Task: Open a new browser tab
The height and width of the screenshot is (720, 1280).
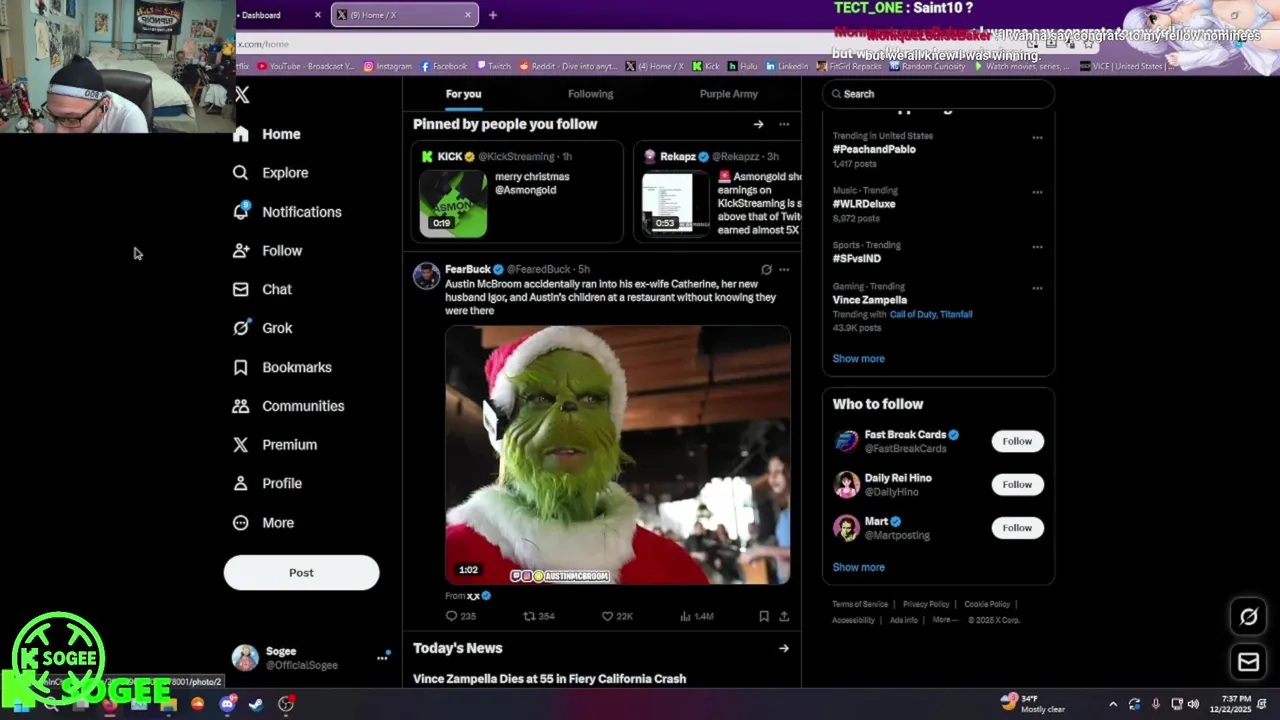Action: point(492,15)
